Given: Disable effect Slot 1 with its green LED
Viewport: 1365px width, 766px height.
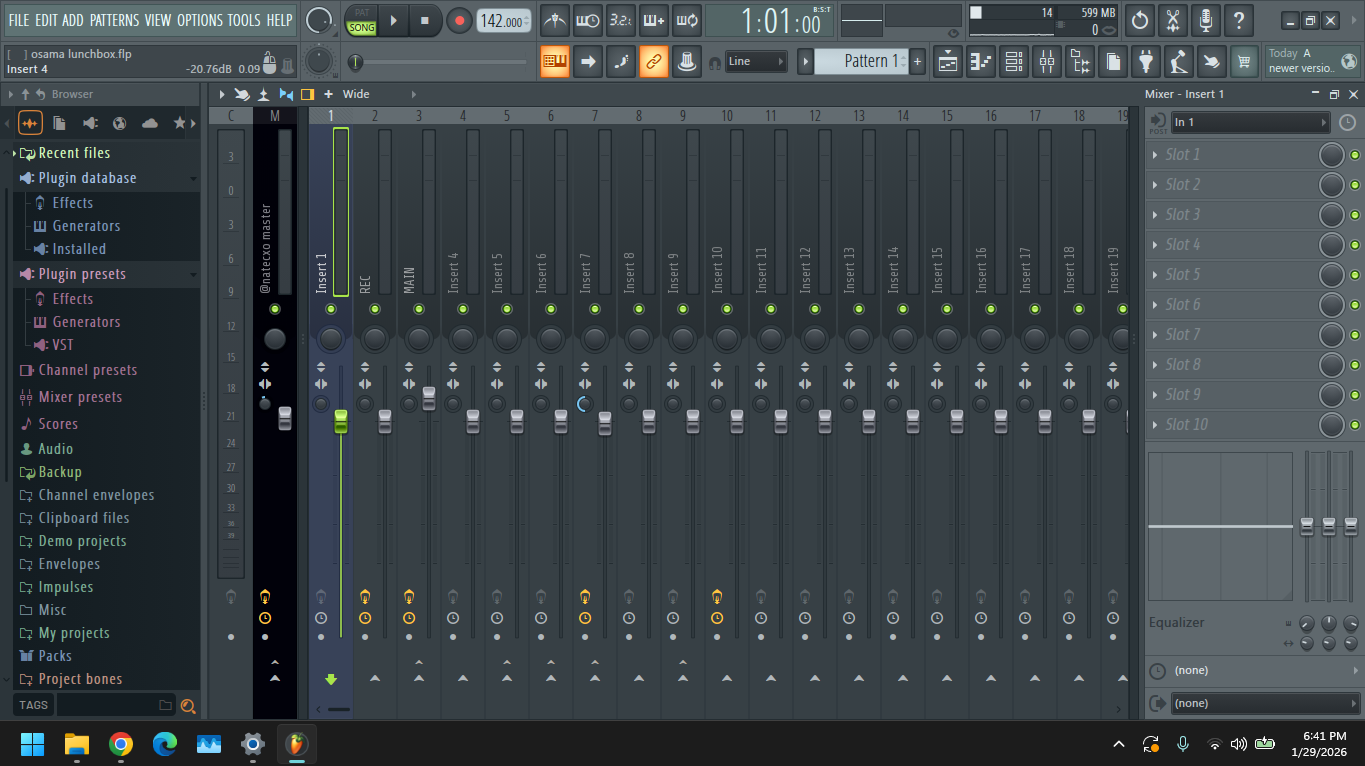Looking at the screenshot, I should pyautogui.click(x=1355, y=155).
